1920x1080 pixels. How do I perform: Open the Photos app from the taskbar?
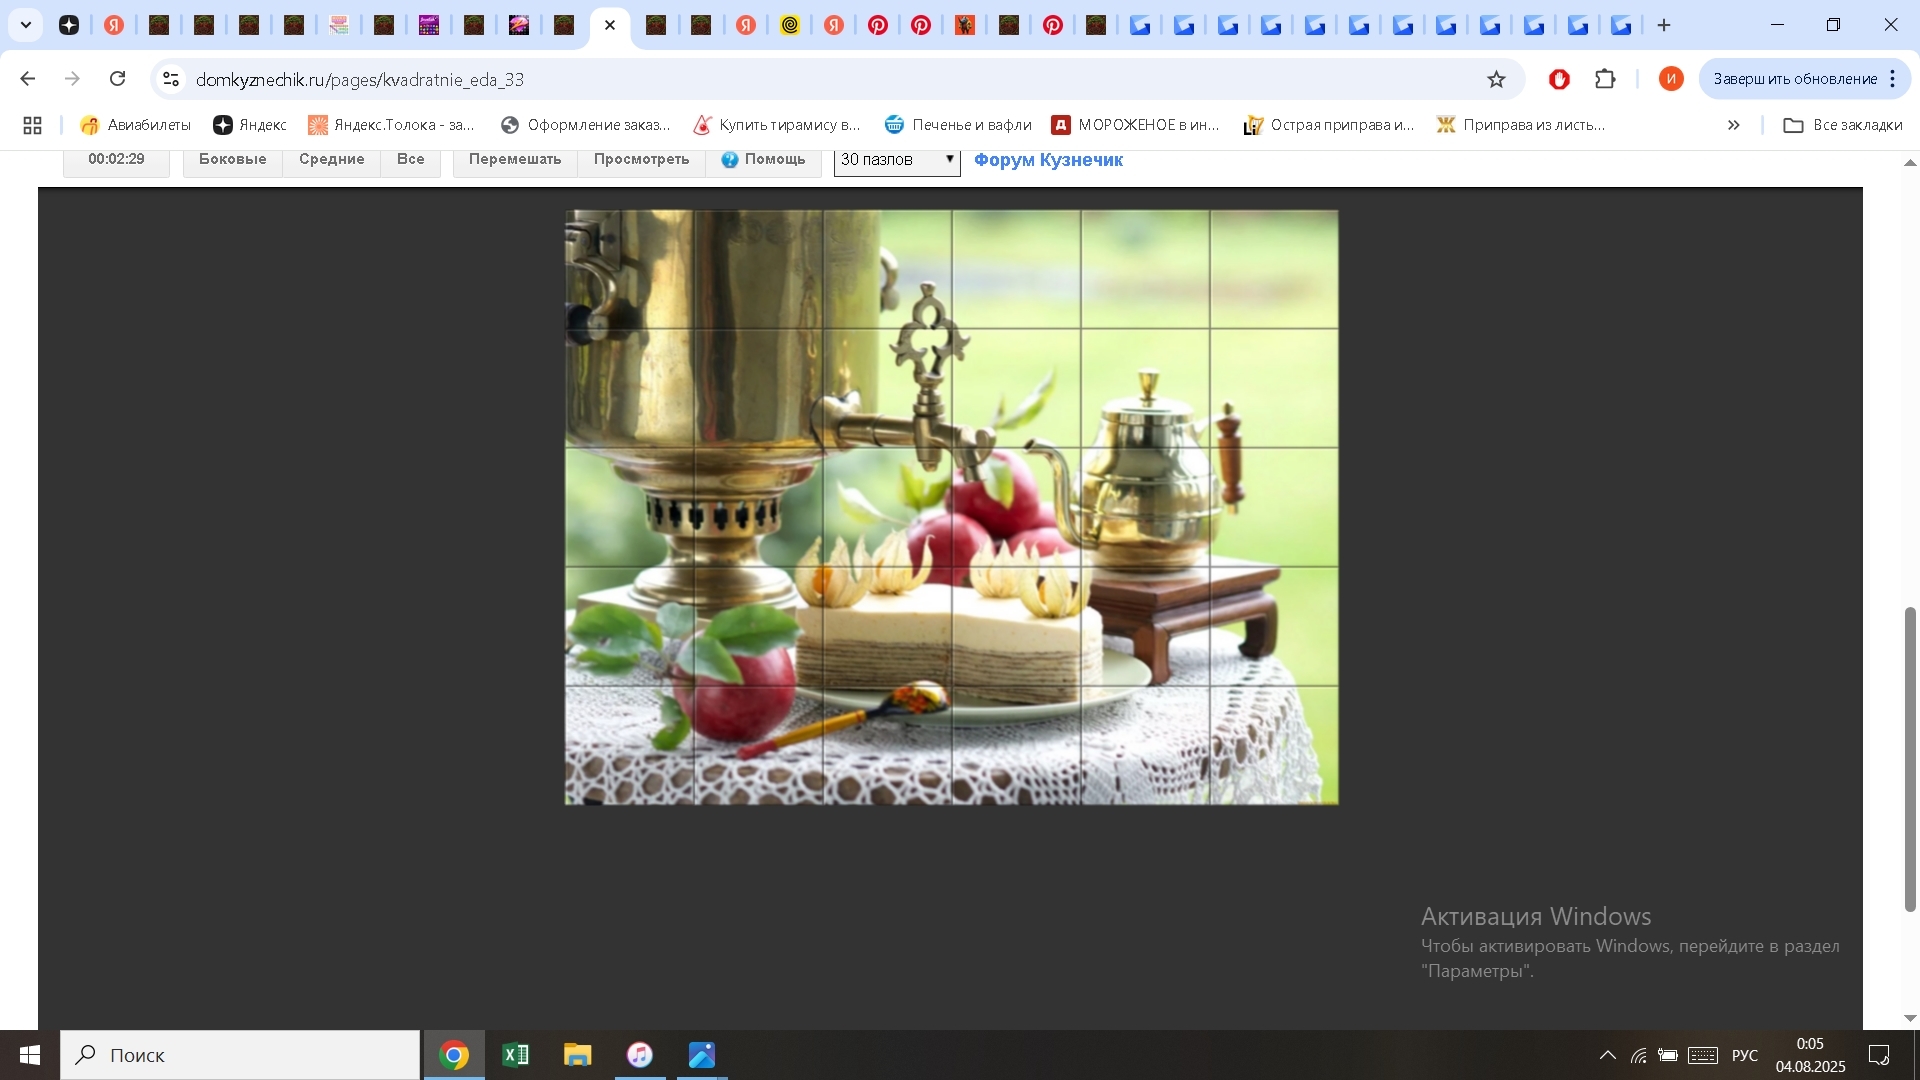pos(702,1055)
